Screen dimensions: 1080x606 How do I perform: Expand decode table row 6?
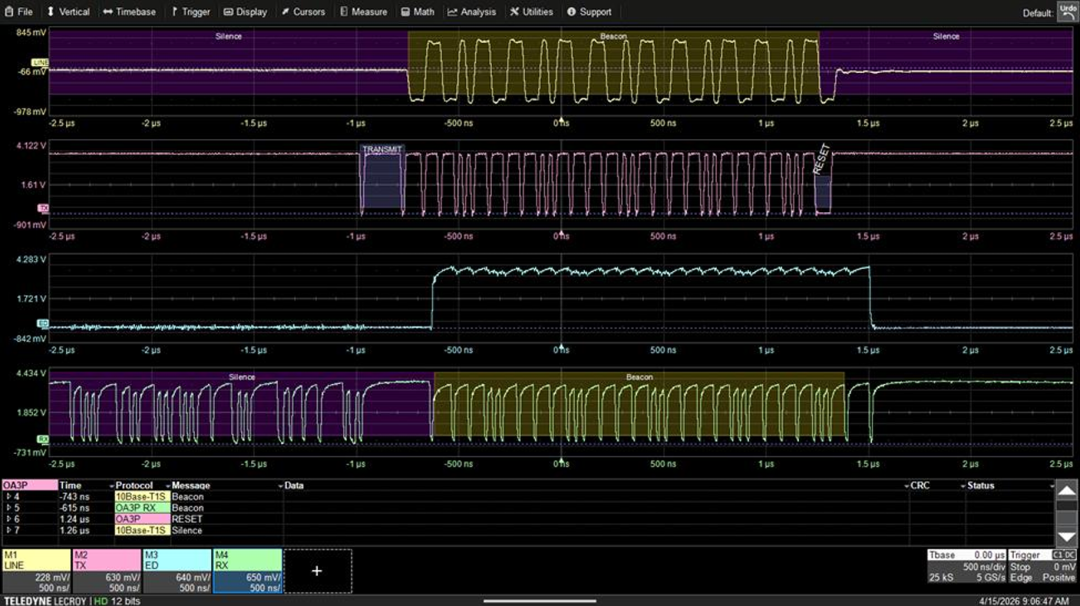click(8, 519)
